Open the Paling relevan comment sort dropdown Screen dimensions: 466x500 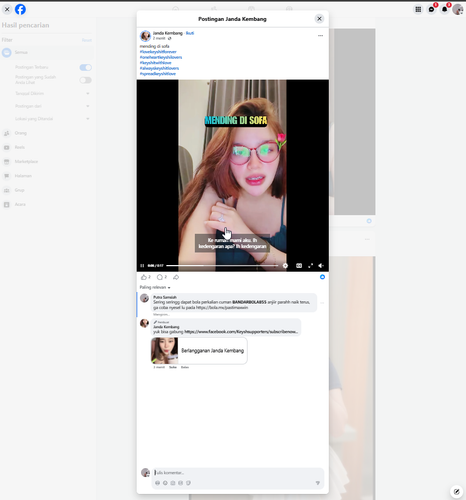[155, 287]
